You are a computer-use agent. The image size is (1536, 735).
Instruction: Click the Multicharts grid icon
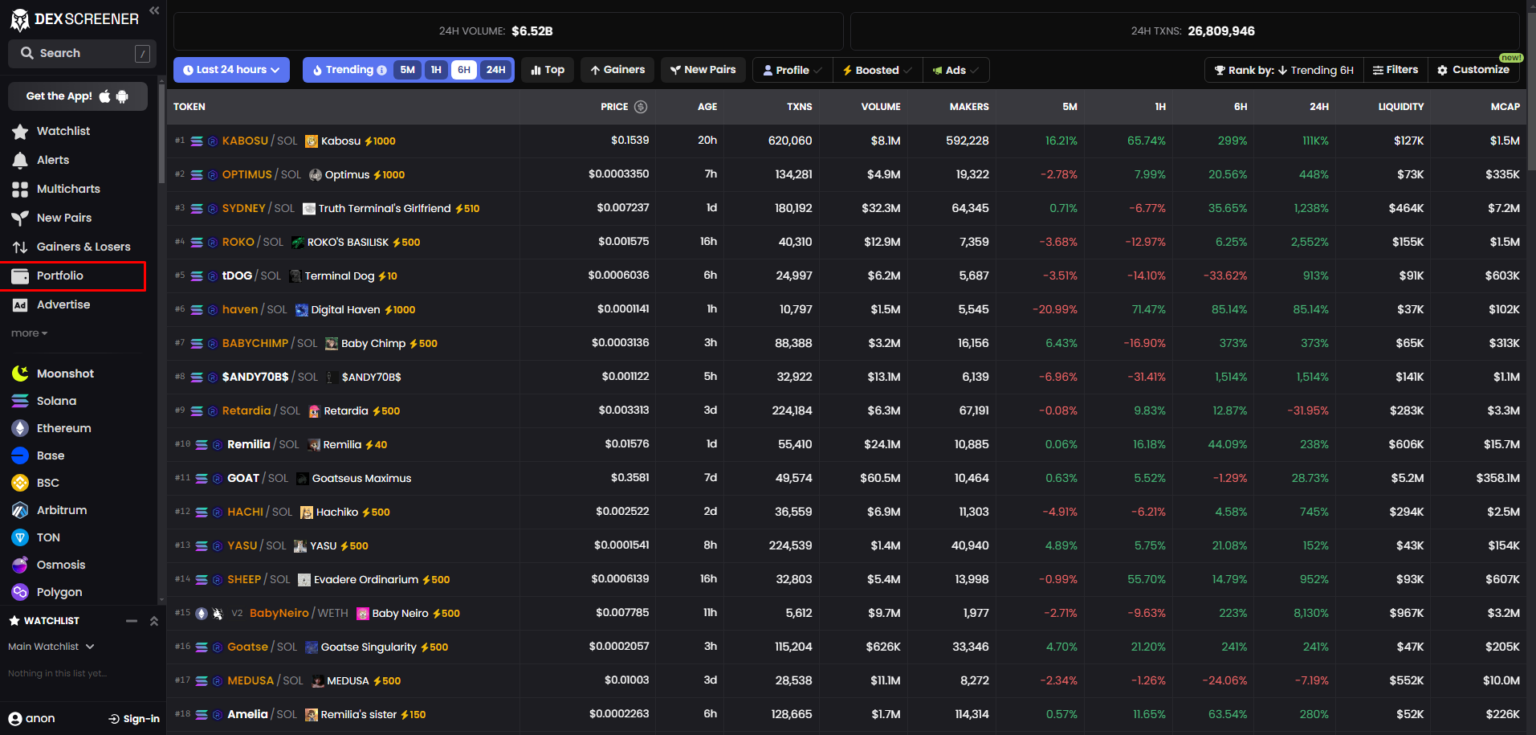(19, 189)
